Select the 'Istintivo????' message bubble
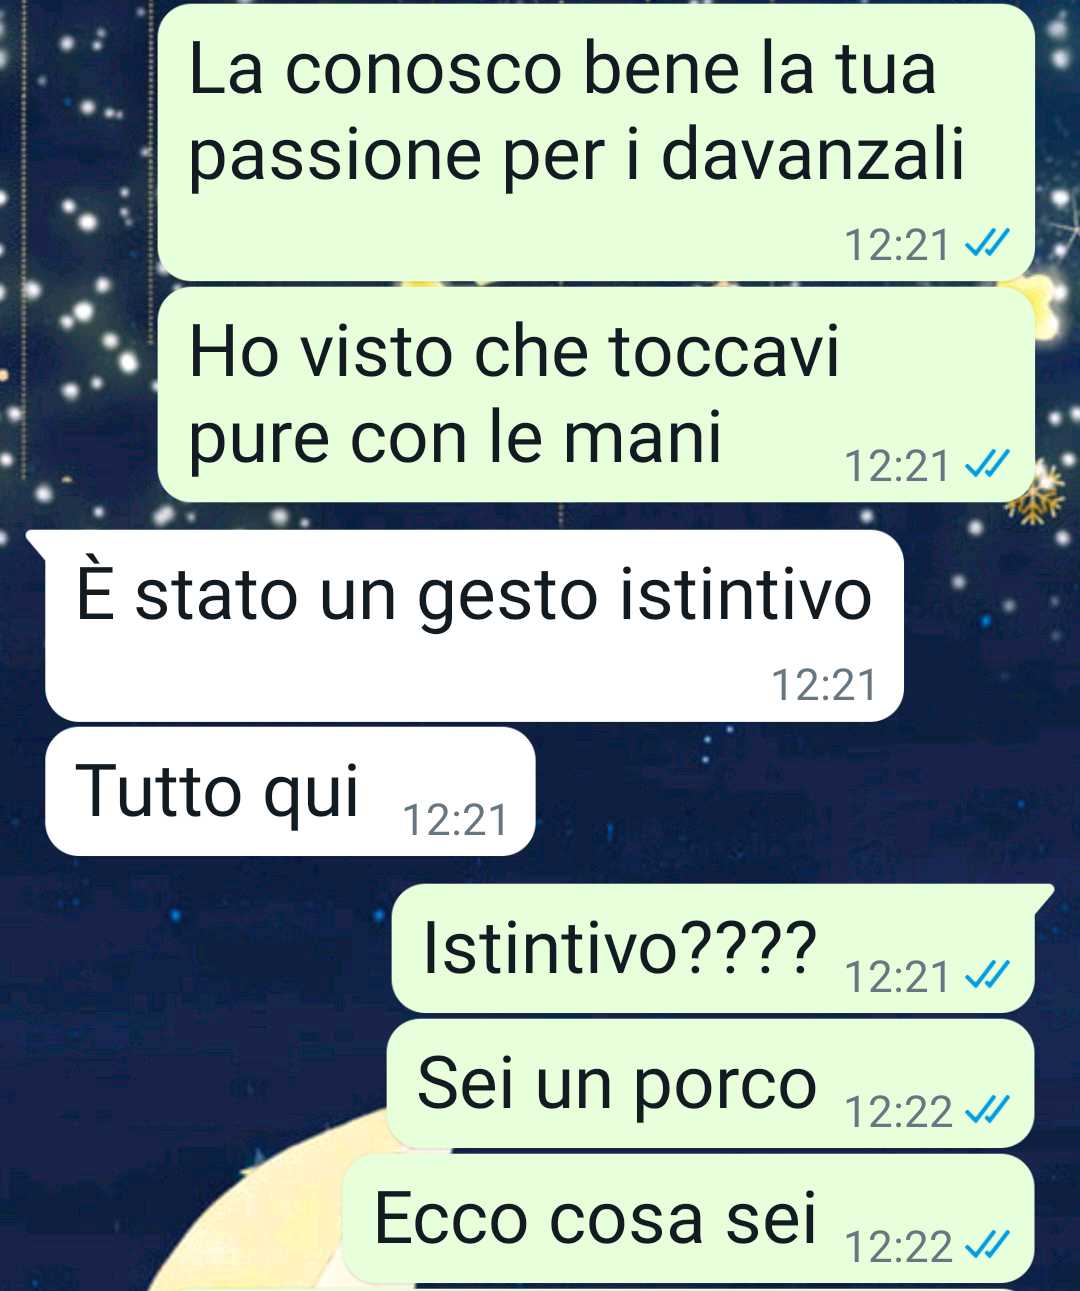Viewport: 1080px width, 1291px height. (x=713, y=948)
